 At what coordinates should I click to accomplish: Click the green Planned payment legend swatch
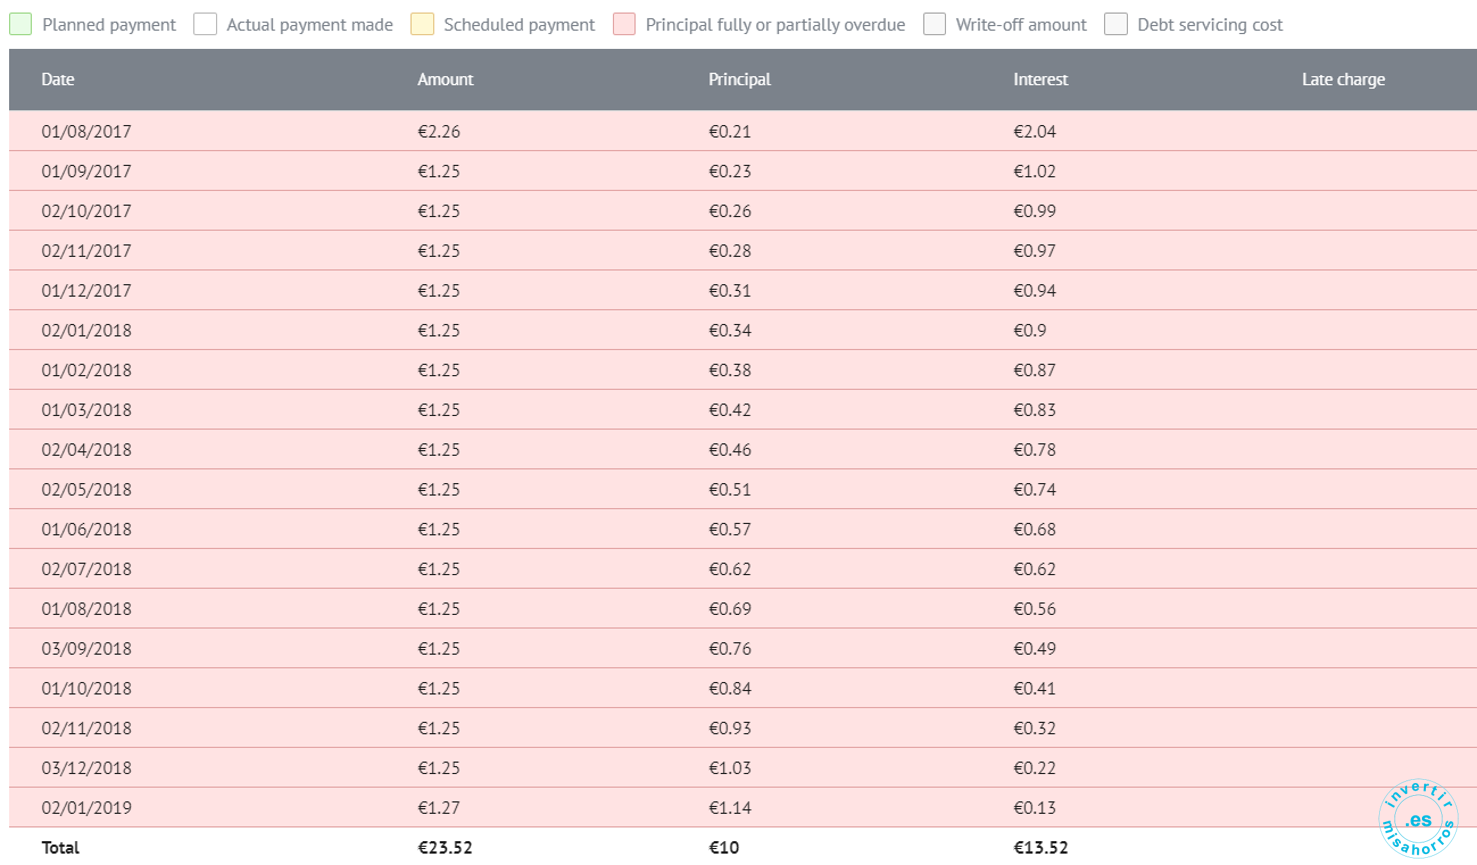point(20,24)
